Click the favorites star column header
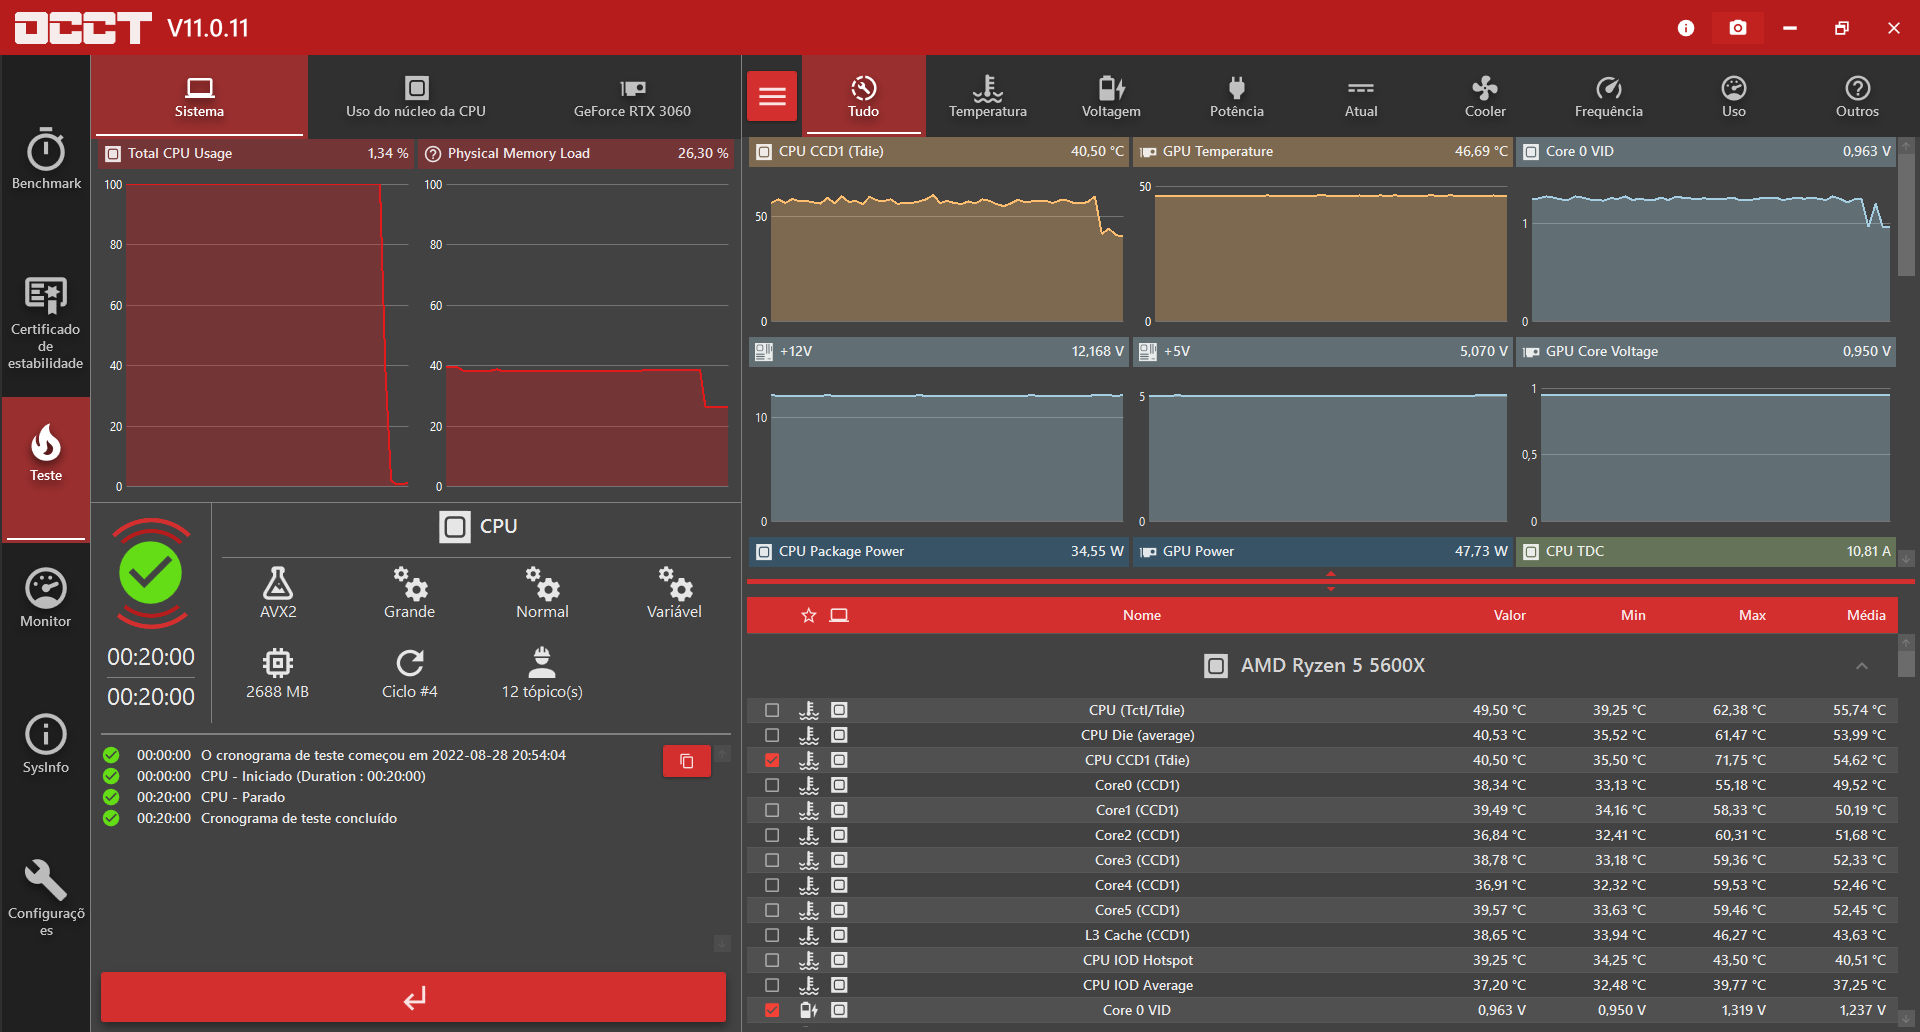 click(809, 615)
